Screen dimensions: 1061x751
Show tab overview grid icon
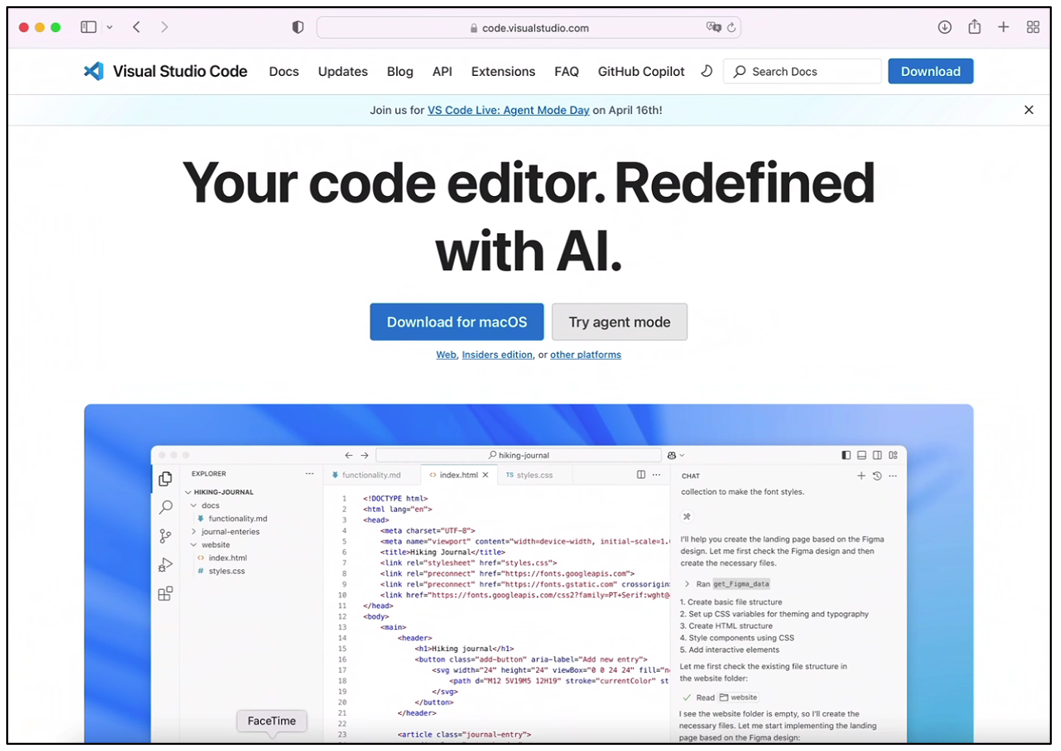click(x=1033, y=27)
